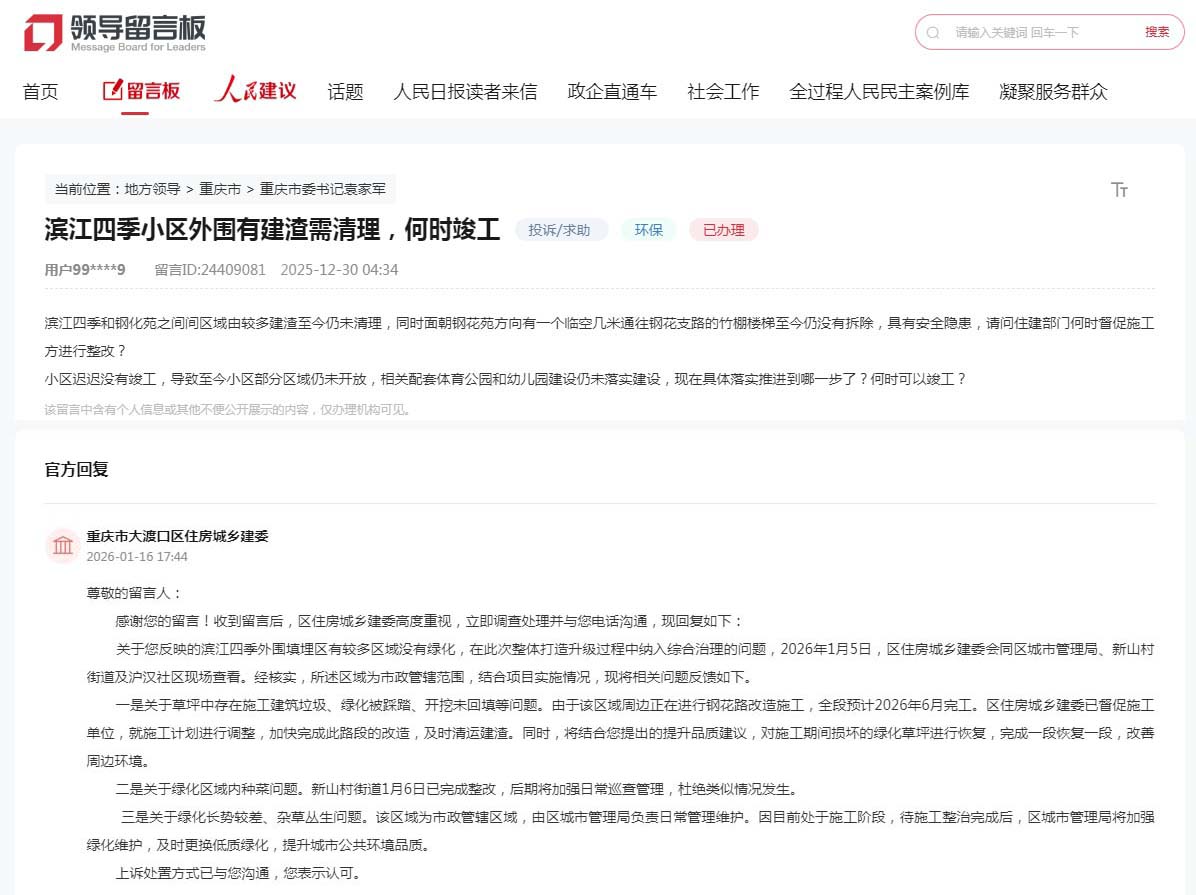Open the 重庆市 breadcrumb link

(220, 188)
